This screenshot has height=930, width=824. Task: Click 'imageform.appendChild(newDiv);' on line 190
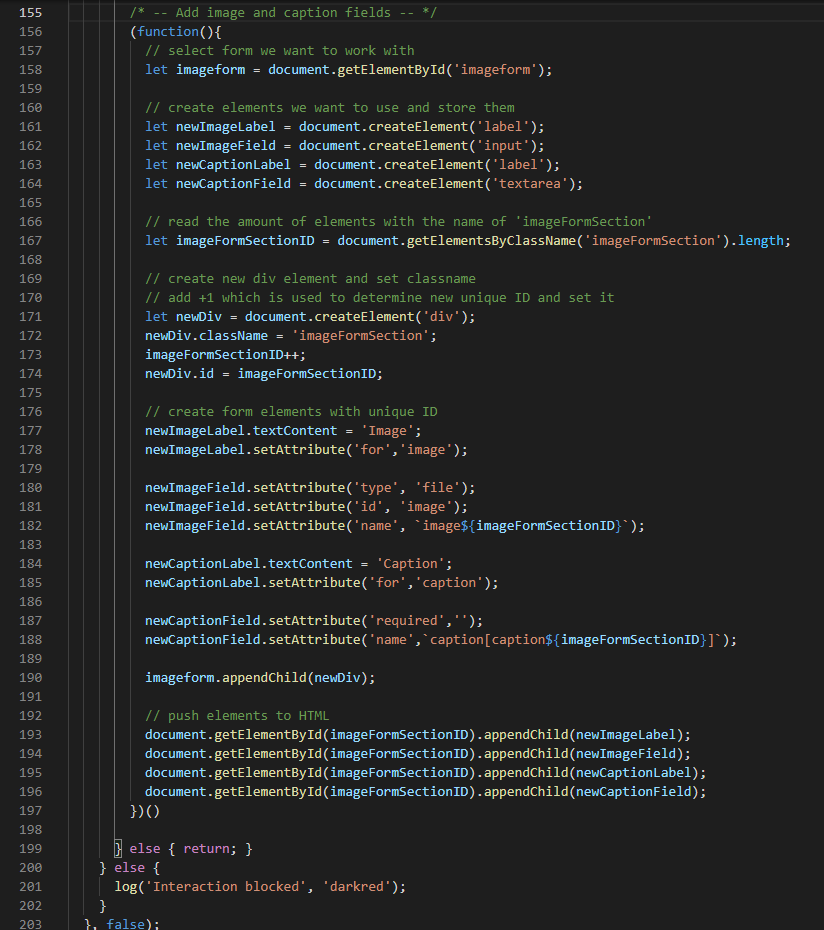pos(260,677)
